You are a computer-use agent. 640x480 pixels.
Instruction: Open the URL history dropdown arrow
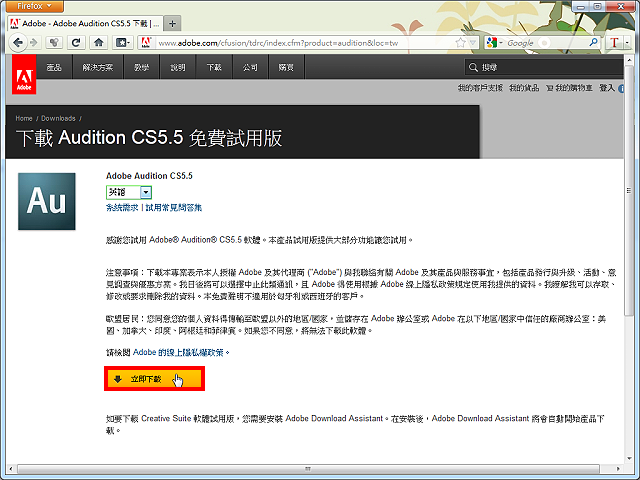point(473,42)
